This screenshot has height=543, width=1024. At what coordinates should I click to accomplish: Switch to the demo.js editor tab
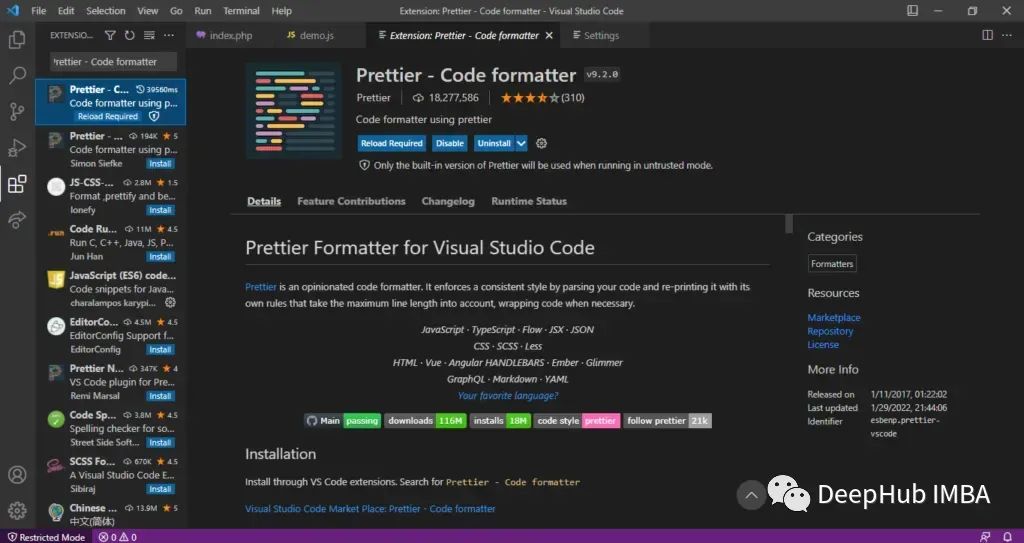317,35
